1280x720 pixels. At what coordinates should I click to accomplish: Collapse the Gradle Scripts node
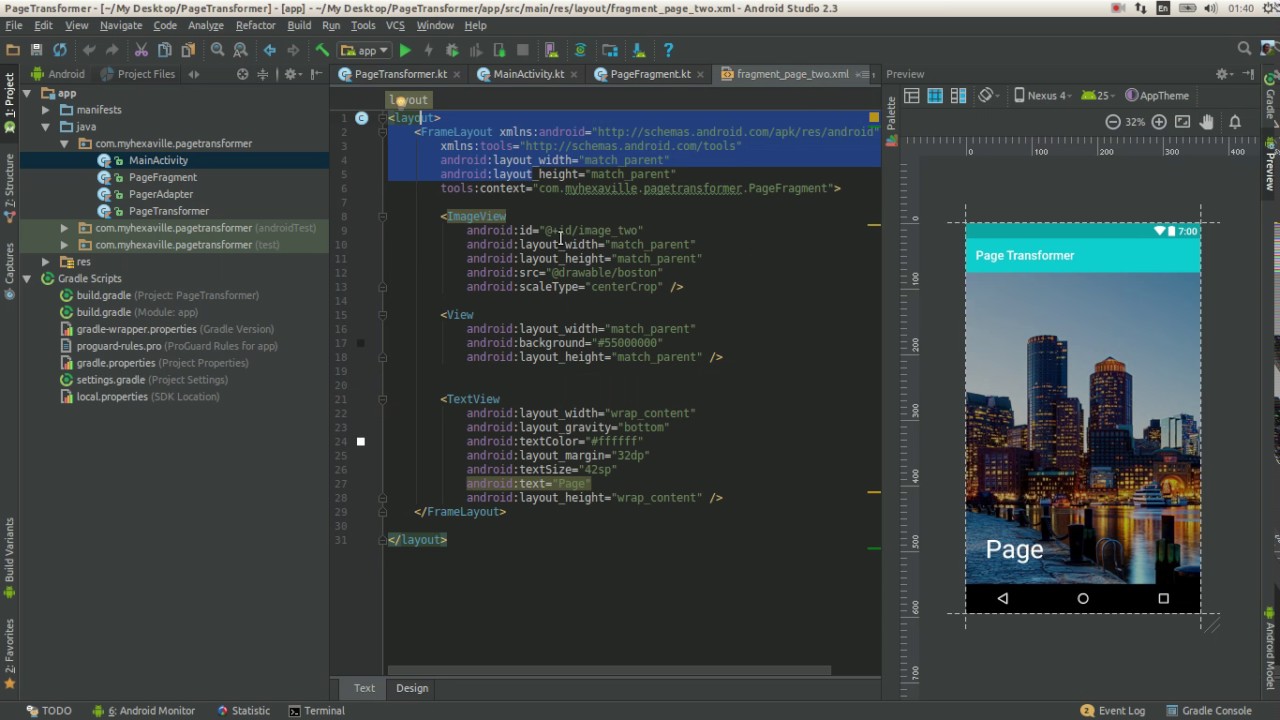point(27,279)
